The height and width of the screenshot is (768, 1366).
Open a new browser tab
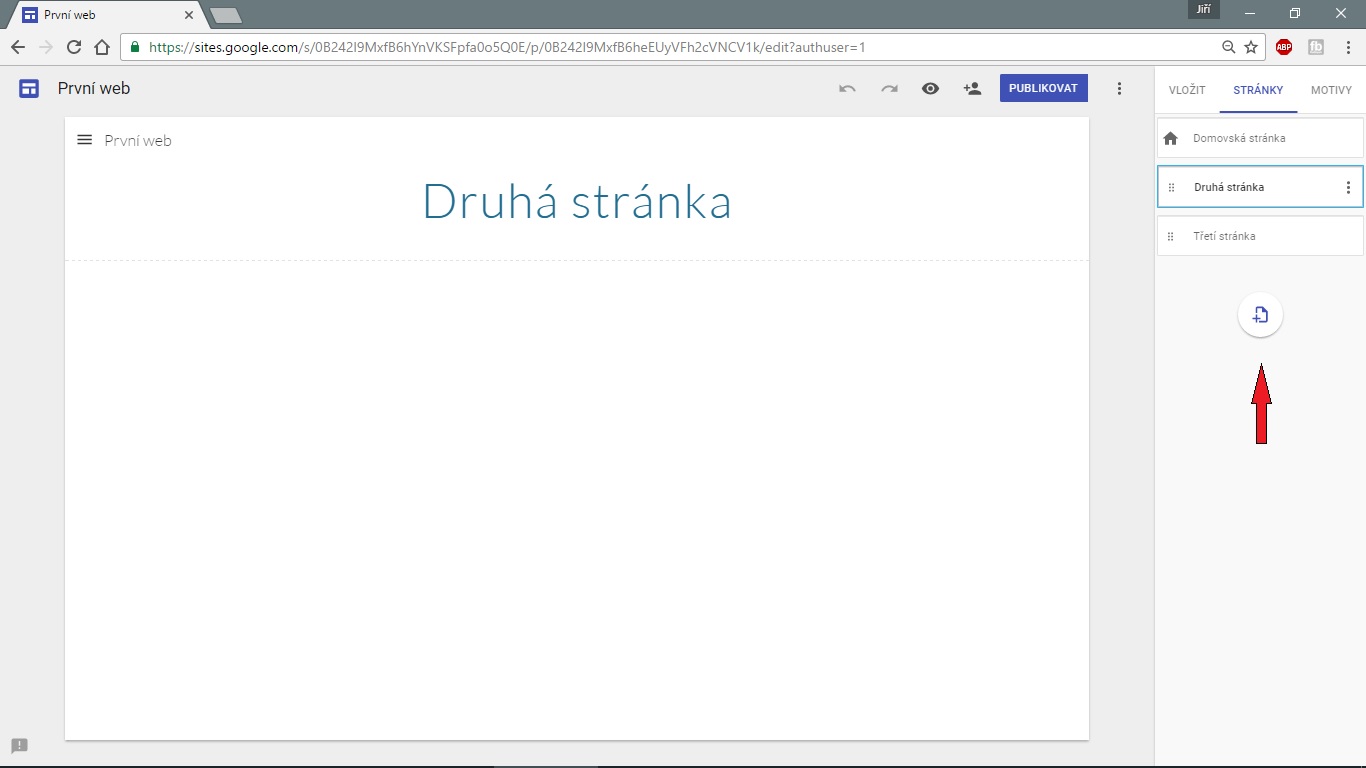226,15
